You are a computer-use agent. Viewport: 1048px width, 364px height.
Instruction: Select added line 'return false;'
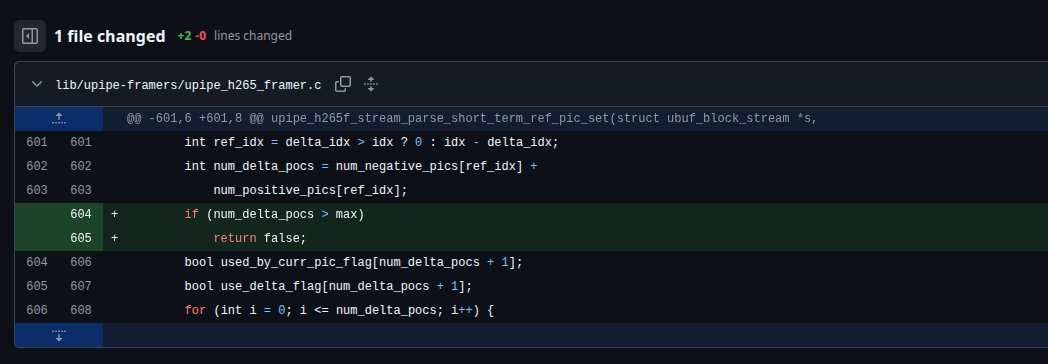click(260, 238)
